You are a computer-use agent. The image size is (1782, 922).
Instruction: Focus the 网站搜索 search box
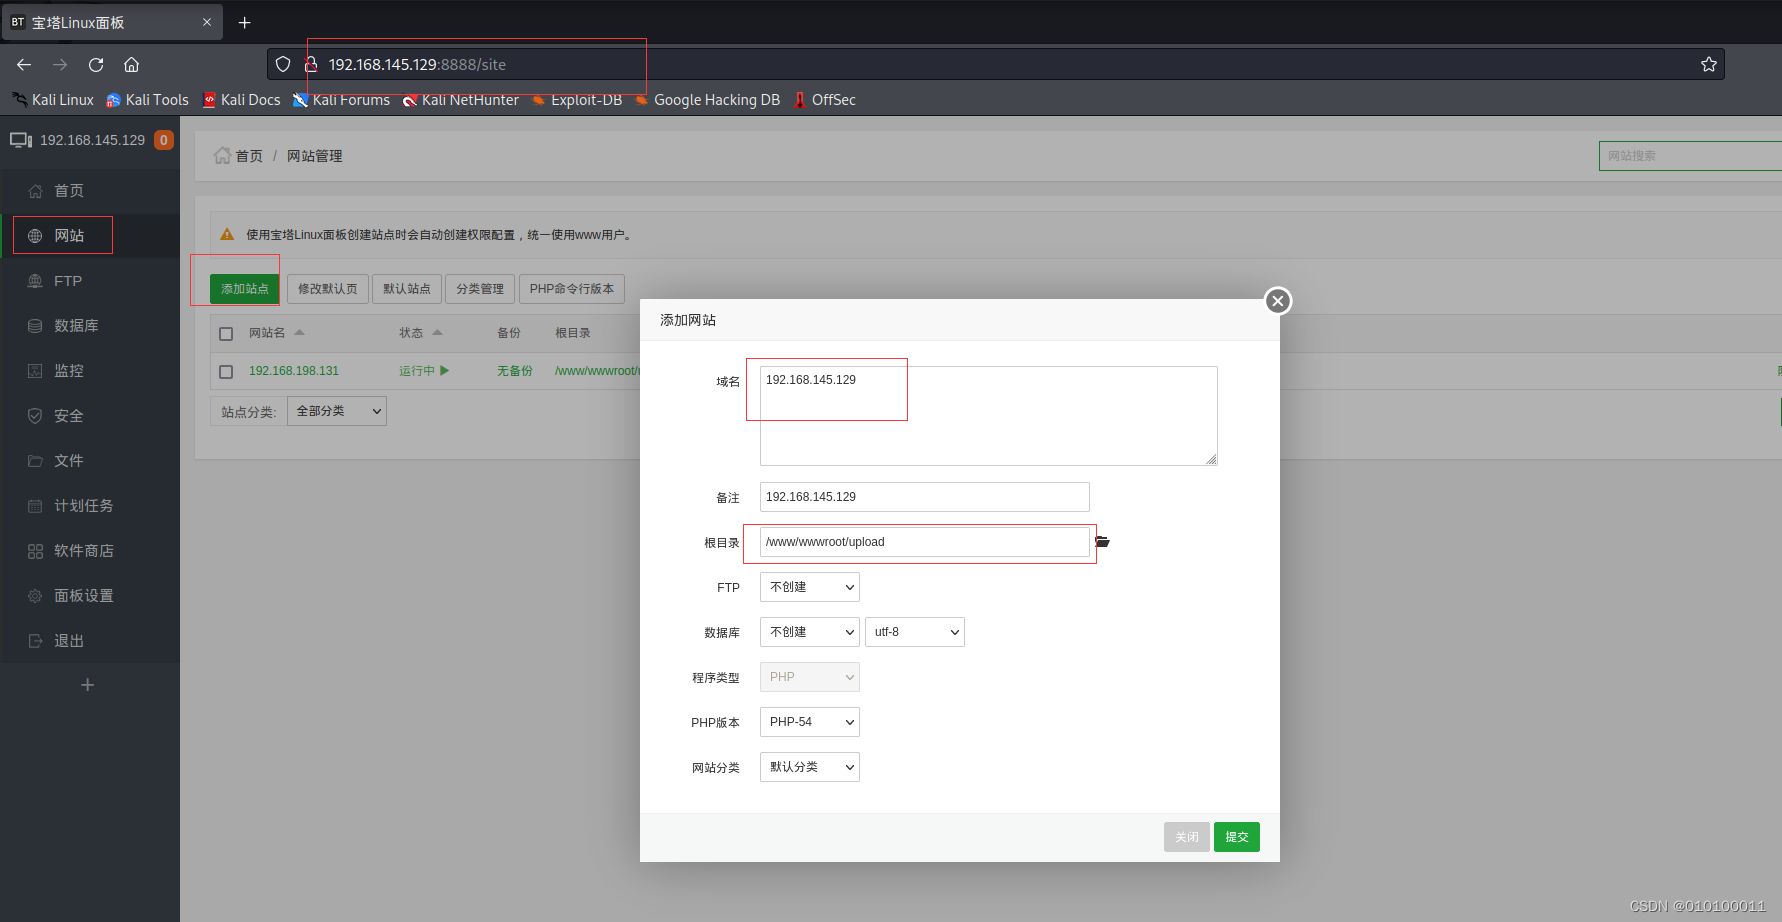(x=1690, y=156)
